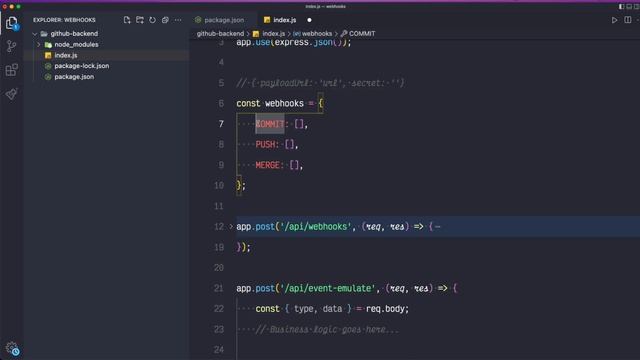Collapse all folders in Explorer
The width and height of the screenshot is (640, 360).
coord(165,20)
